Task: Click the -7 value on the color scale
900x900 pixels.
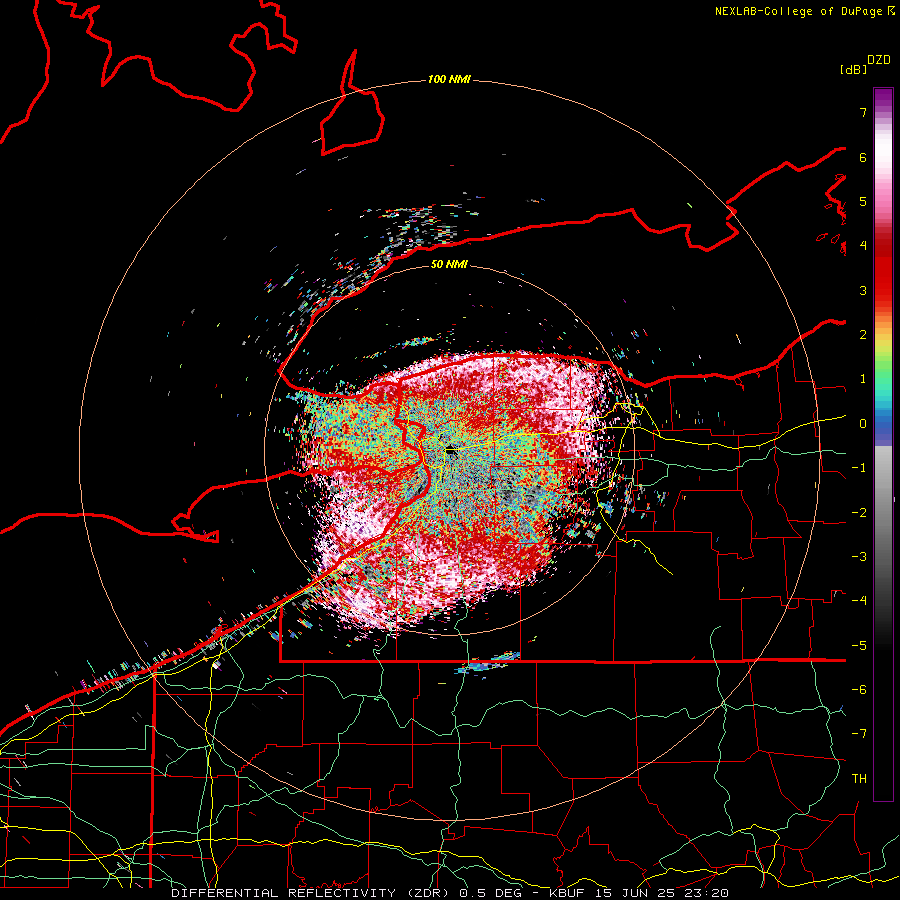Action: [859, 734]
